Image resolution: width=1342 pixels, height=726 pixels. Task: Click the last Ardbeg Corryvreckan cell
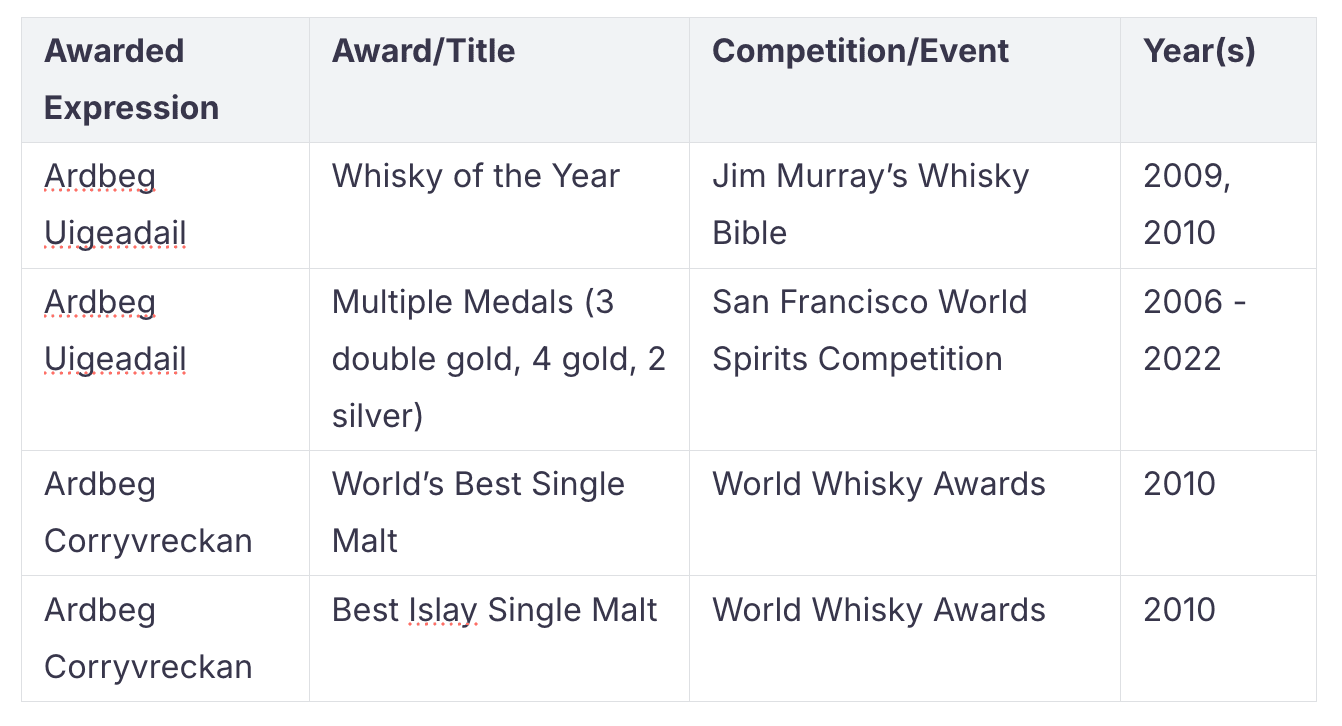point(165,638)
